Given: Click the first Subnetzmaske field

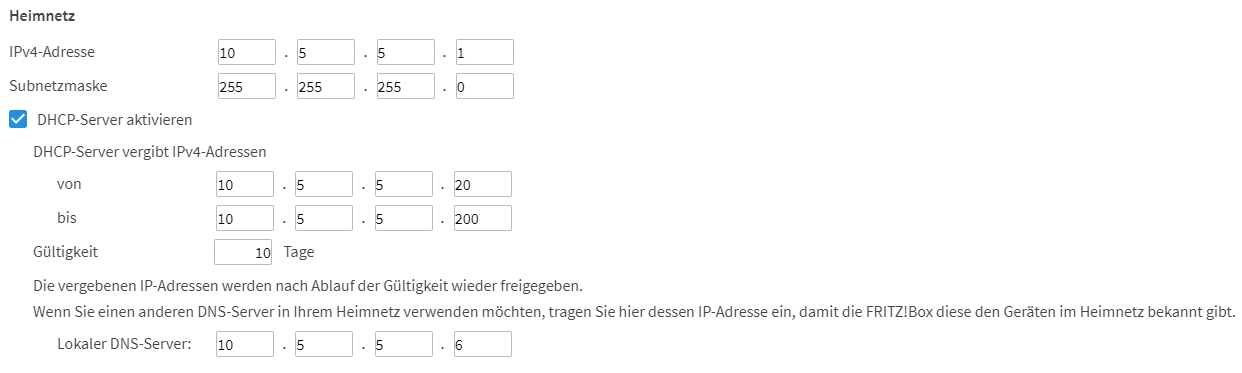Looking at the screenshot, I should (x=246, y=86).
